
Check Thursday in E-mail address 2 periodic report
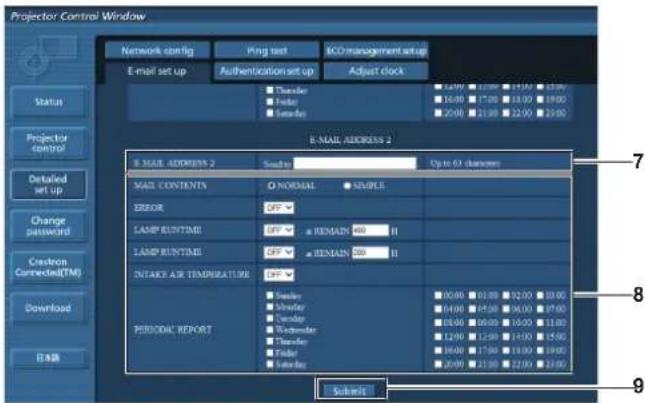click(270, 341)
